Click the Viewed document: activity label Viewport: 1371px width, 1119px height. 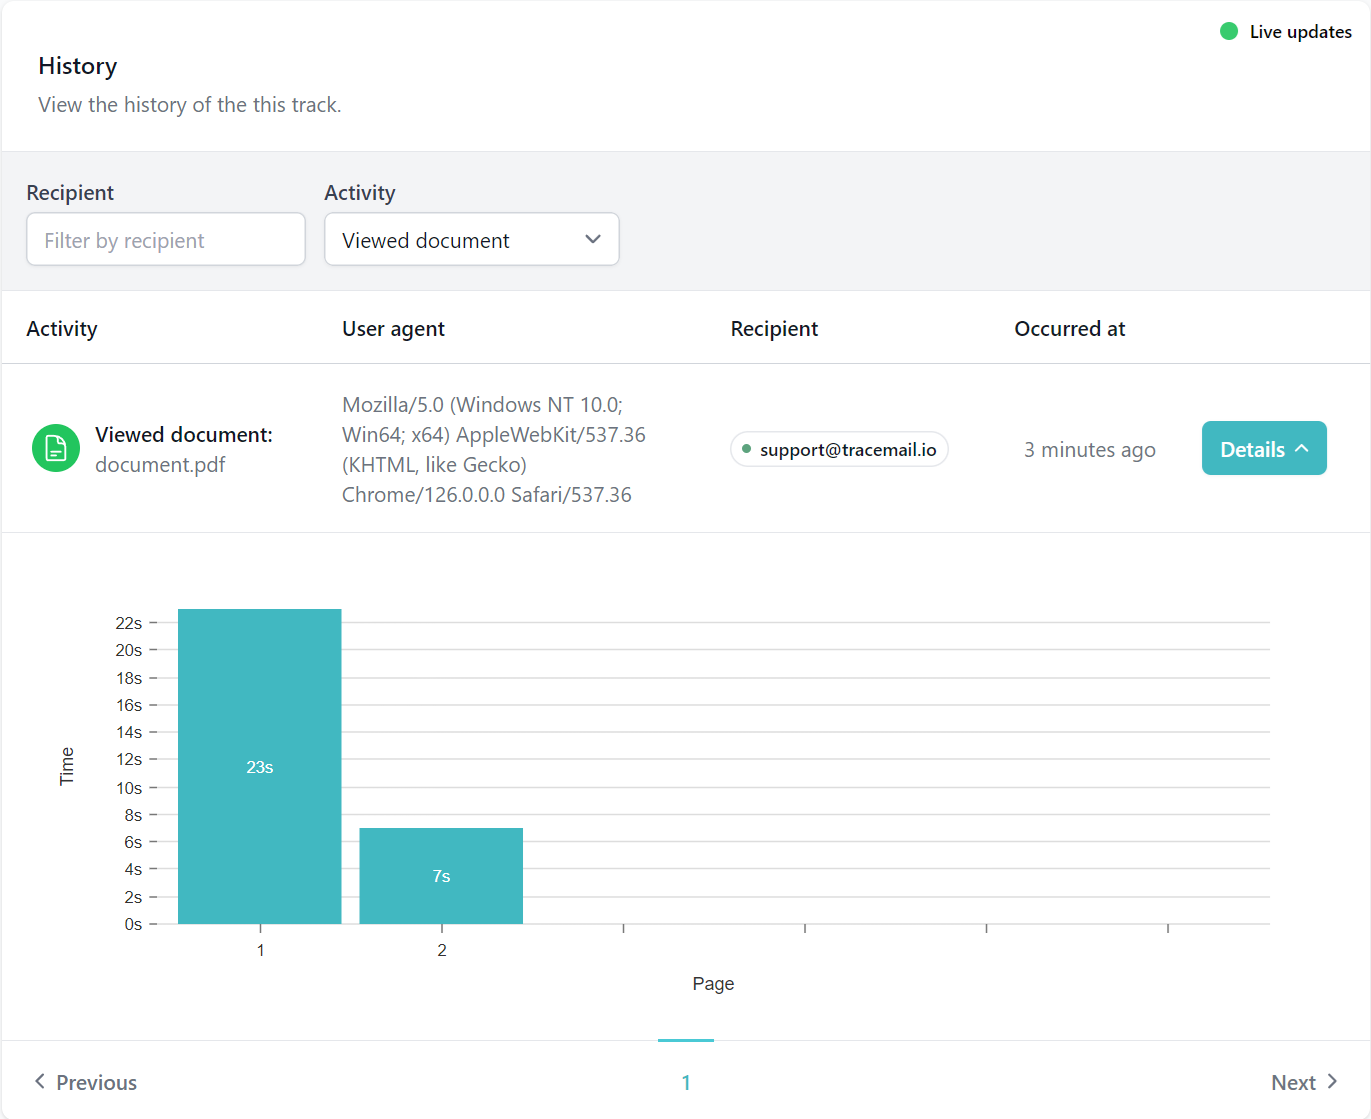coord(184,435)
